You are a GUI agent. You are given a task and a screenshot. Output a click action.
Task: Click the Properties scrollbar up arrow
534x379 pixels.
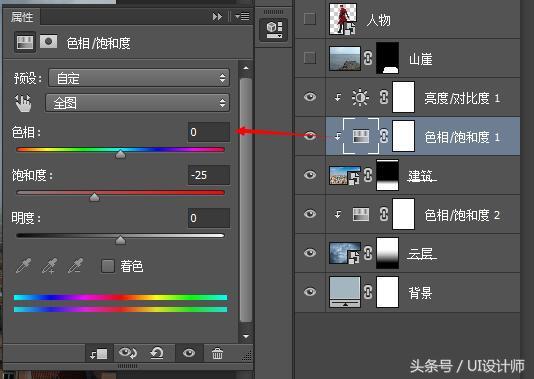coord(246,68)
